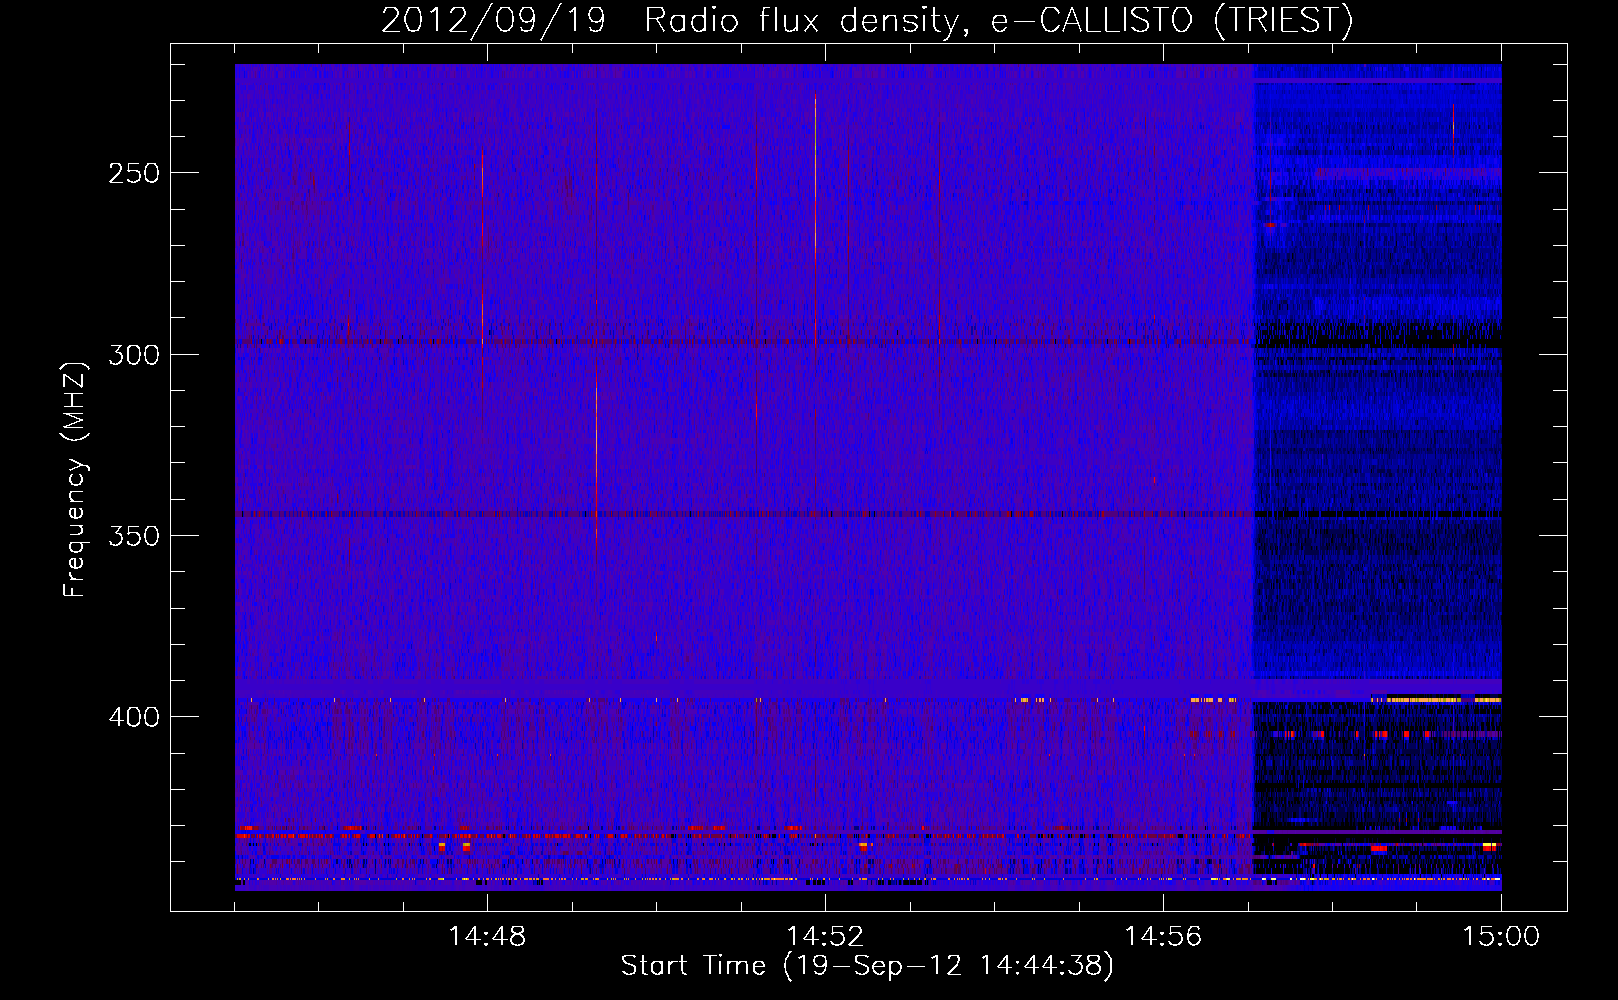Viewport: 1618px width, 1000px height.
Task: Click the 15:00 time tick label
Action: (x=1501, y=936)
